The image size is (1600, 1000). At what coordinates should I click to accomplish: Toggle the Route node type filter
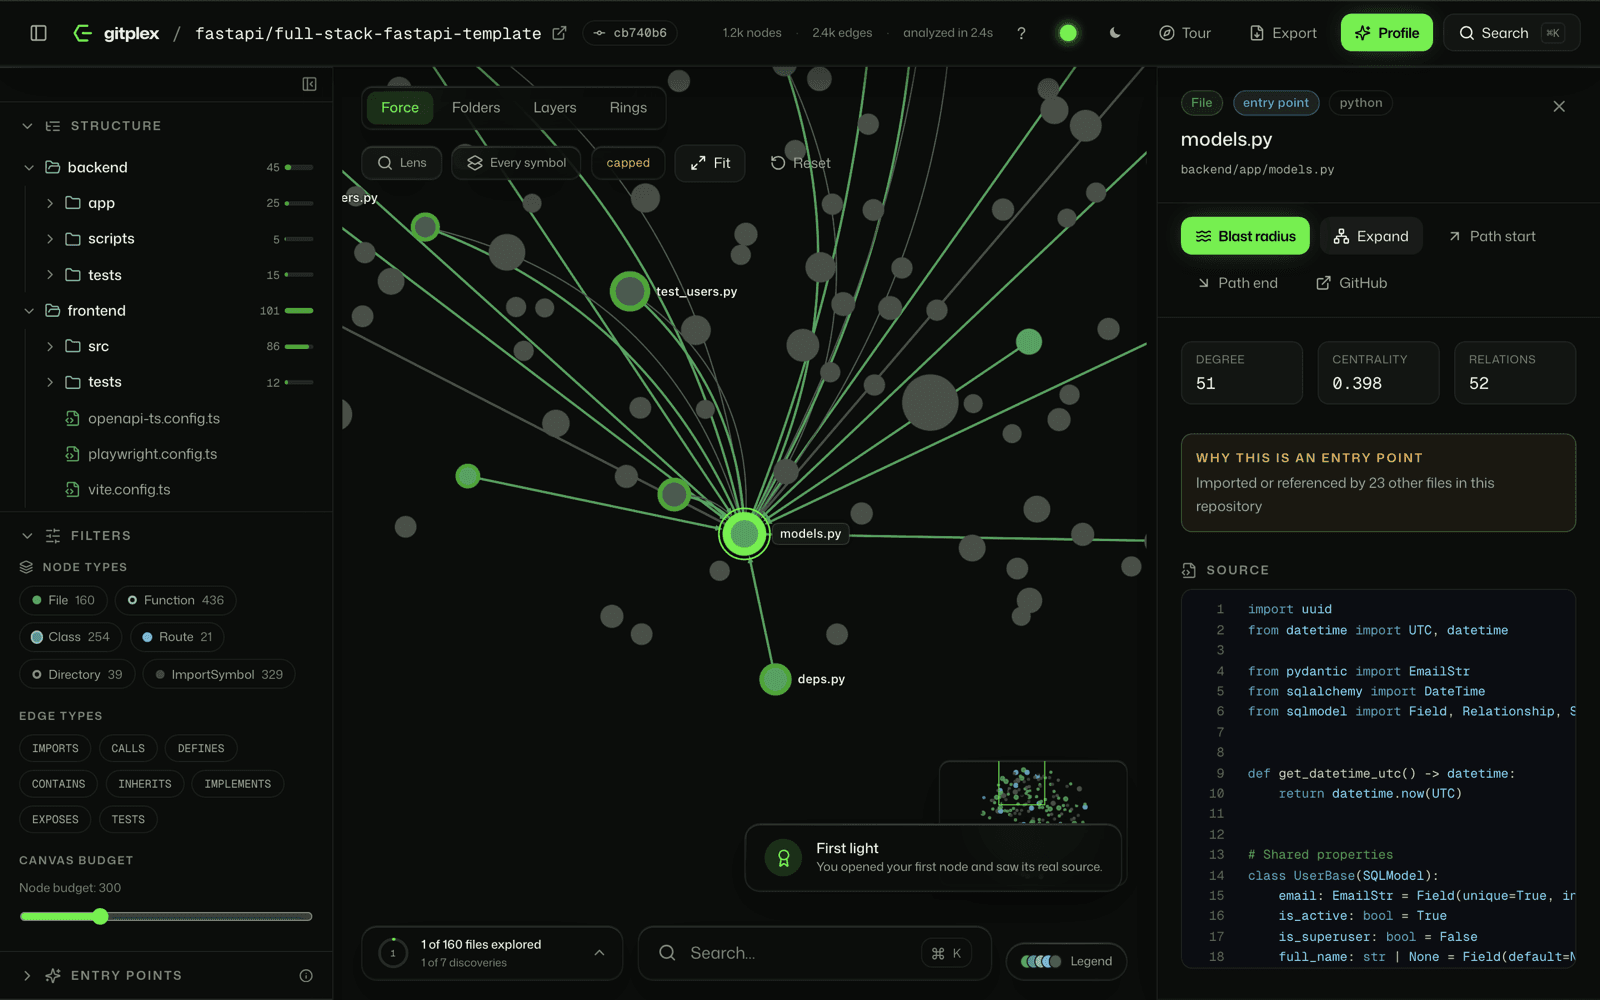click(x=177, y=637)
